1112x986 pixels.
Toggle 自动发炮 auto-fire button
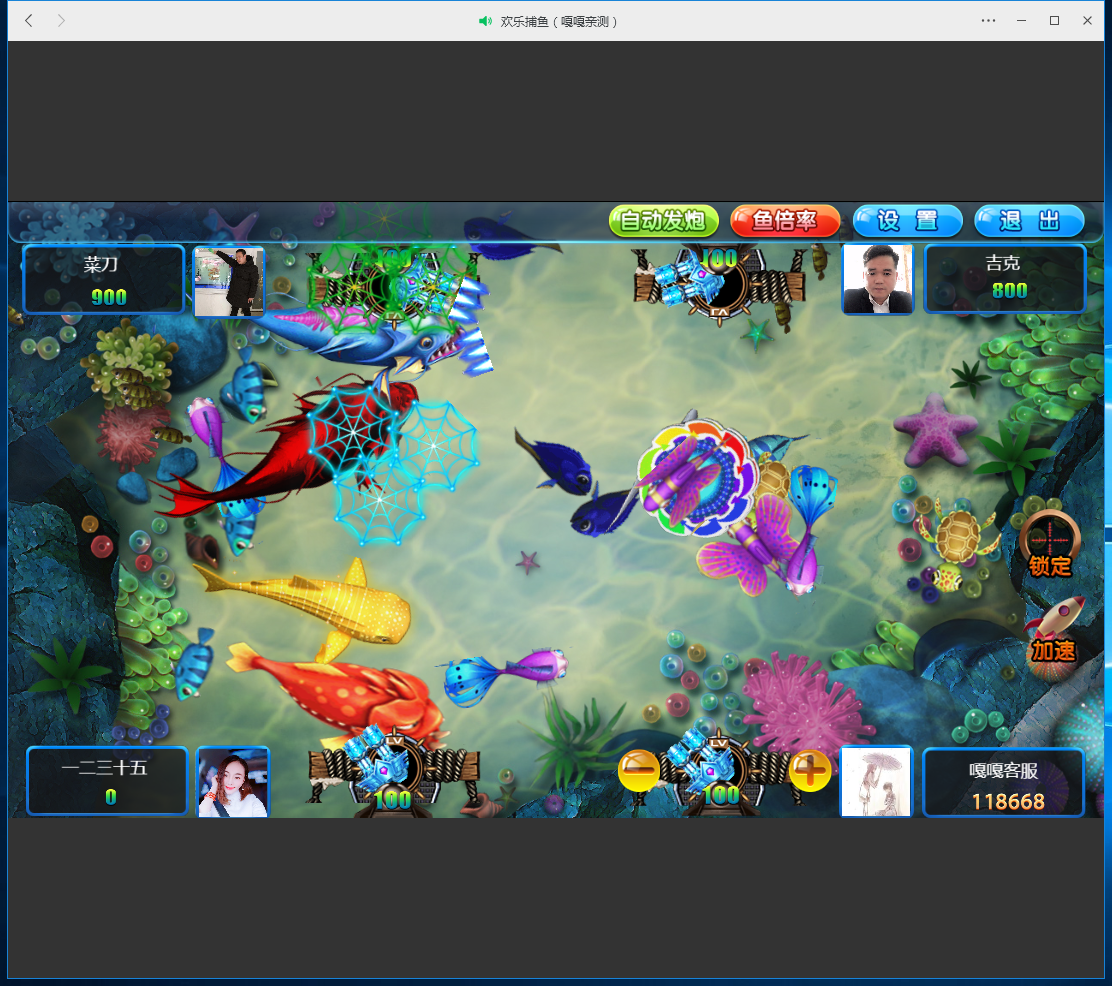tap(664, 221)
